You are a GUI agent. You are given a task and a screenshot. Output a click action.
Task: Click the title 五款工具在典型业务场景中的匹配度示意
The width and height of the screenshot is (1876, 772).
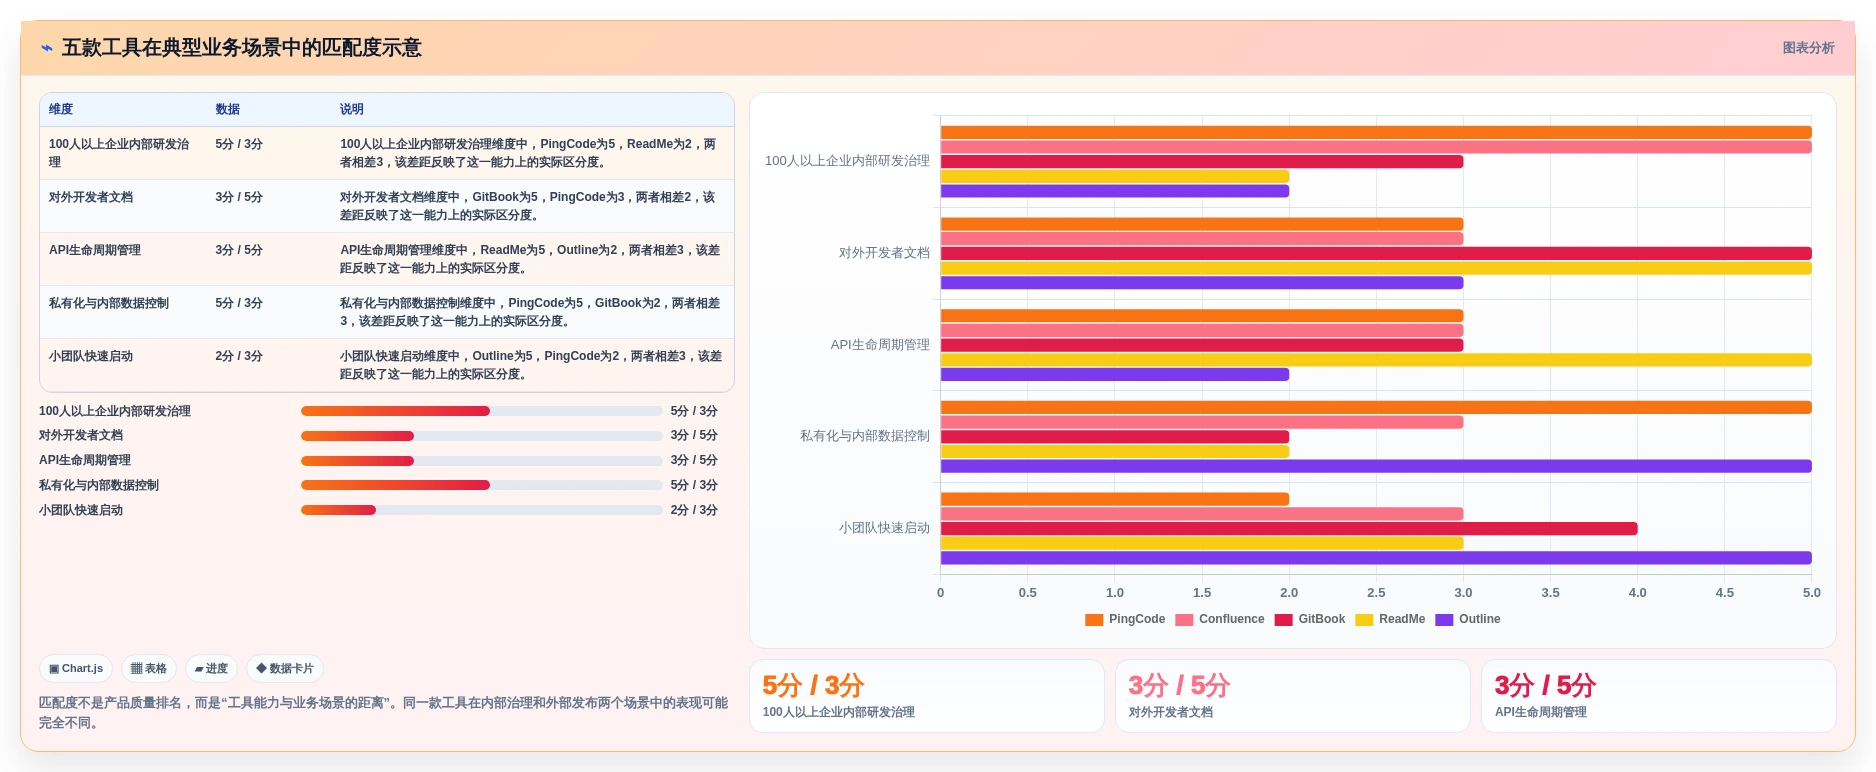tap(242, 48)
